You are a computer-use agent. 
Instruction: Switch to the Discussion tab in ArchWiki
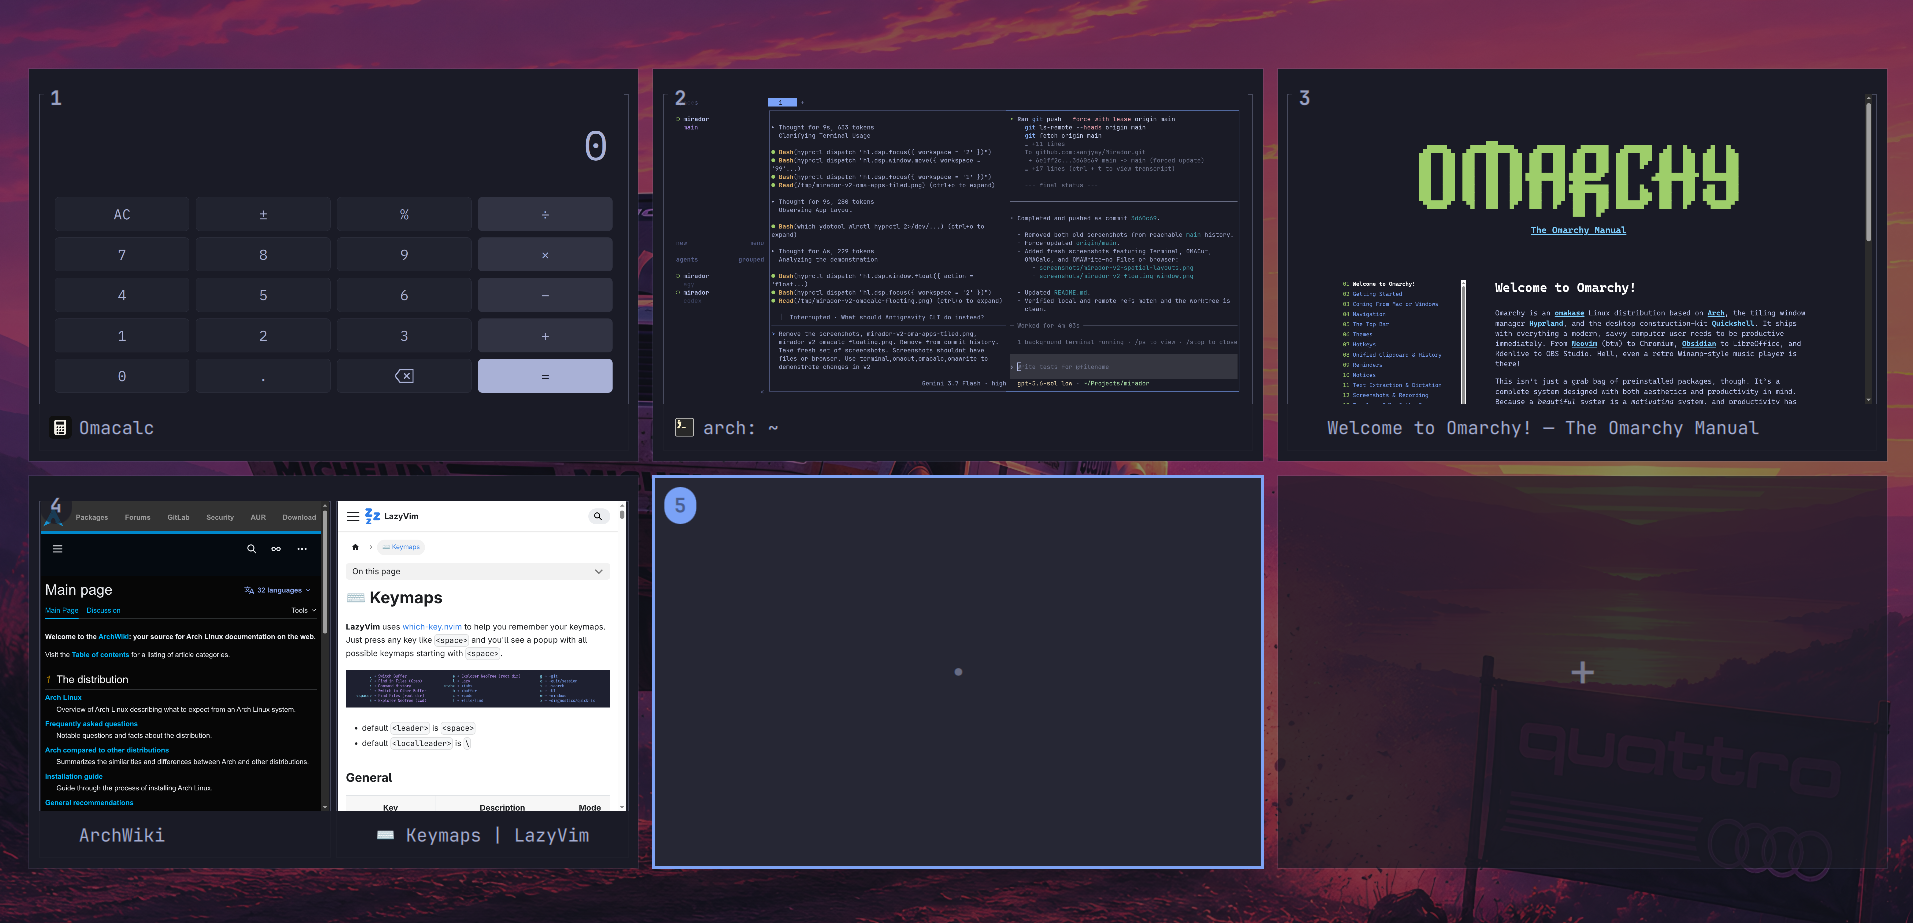pyautogui.click(x=103, y=610)
